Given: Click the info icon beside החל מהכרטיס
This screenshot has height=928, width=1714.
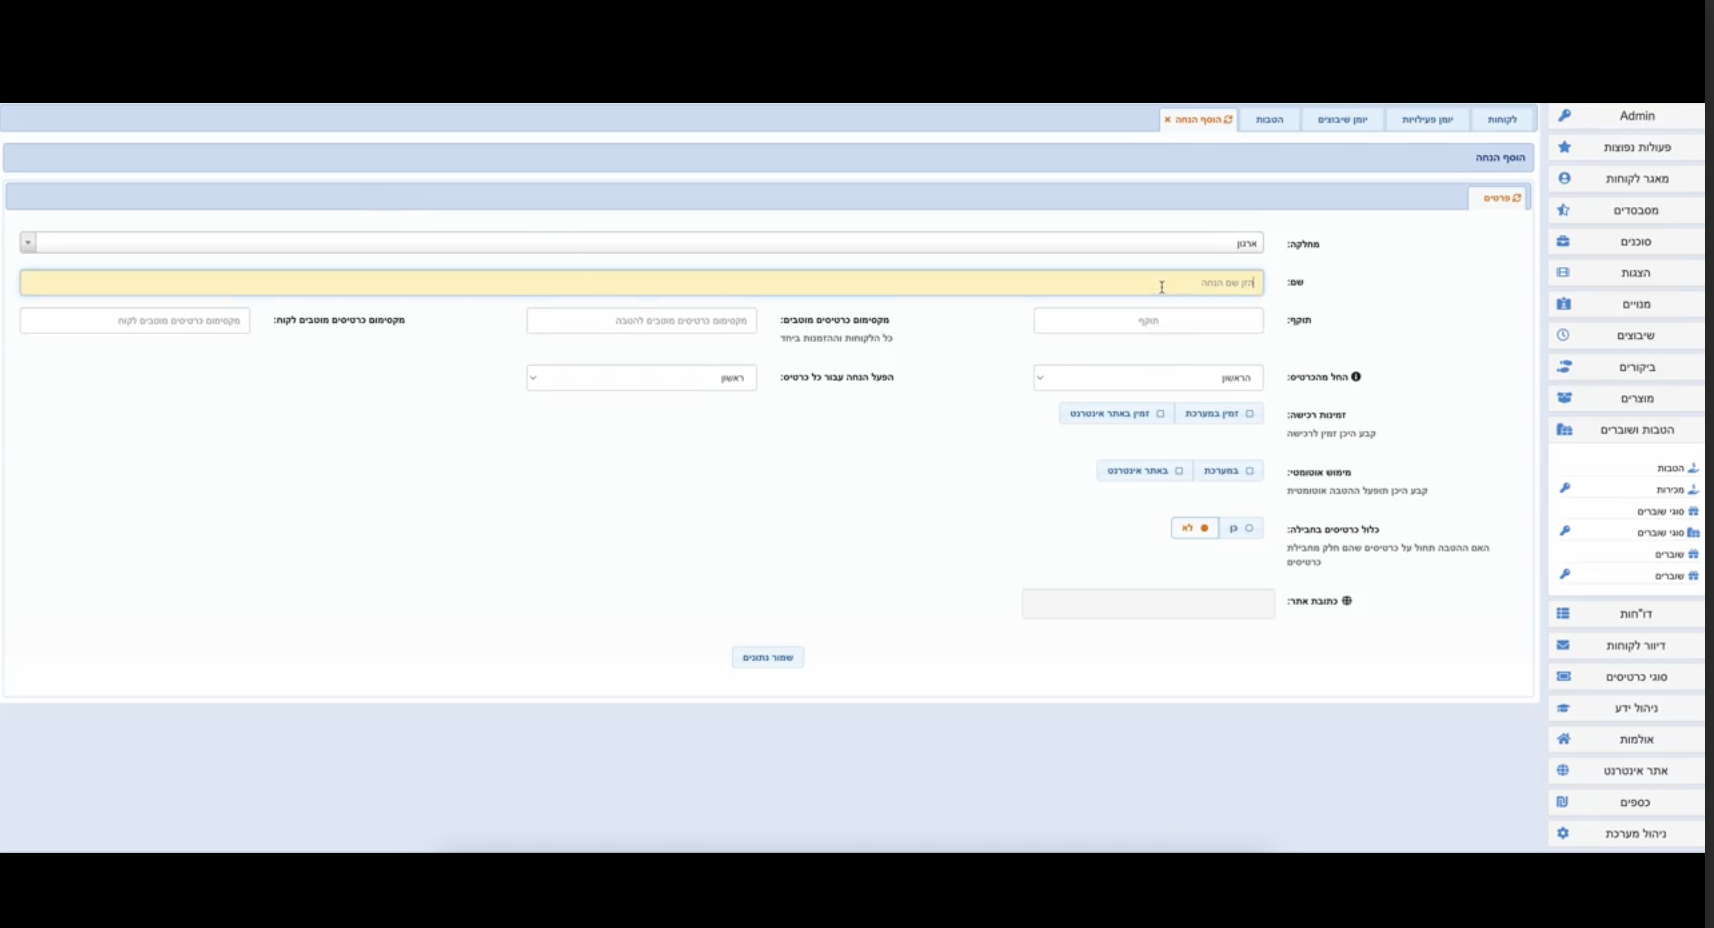Looking at the screenshot, I should (1356, 377).
